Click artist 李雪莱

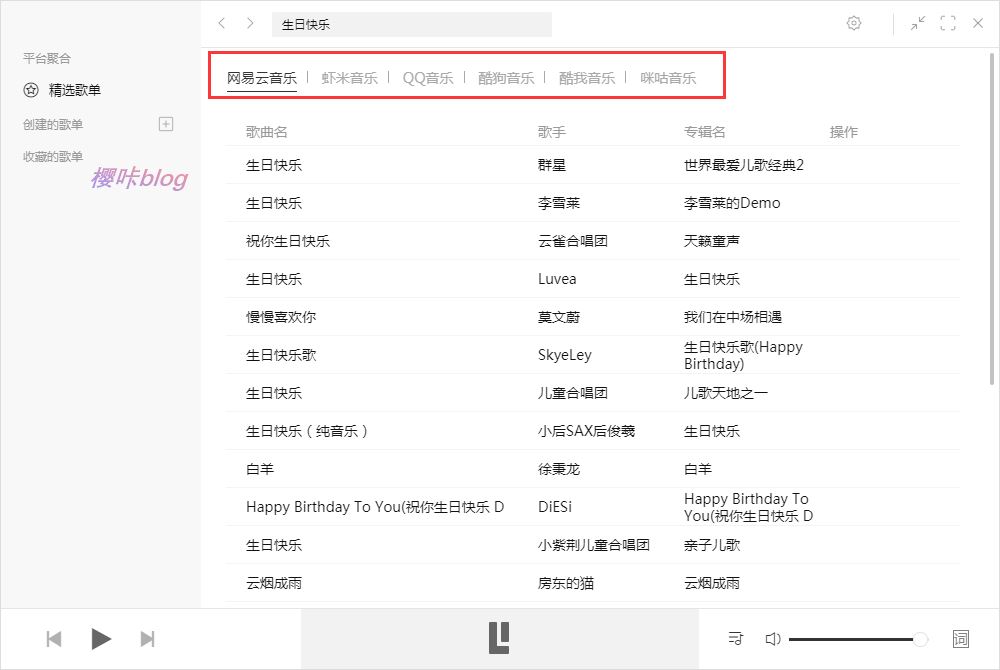(559, 203)
